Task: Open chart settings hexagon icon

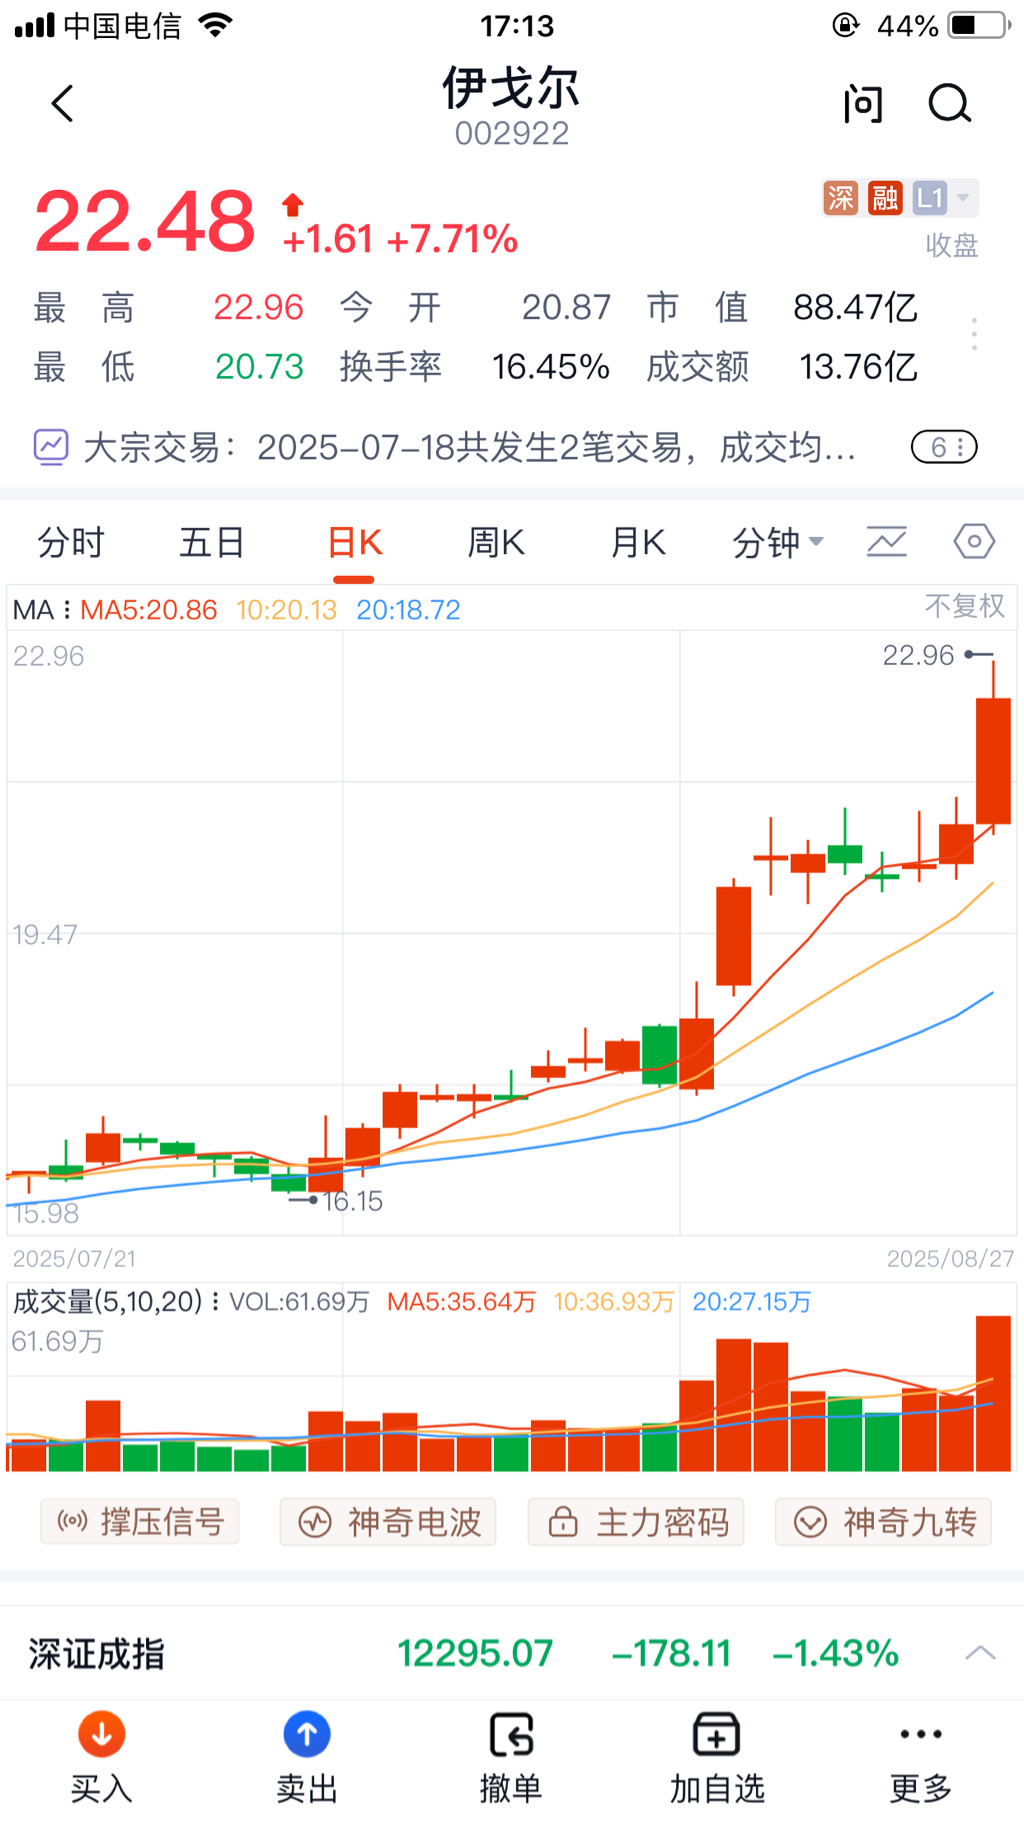Action: pos(973,542)
